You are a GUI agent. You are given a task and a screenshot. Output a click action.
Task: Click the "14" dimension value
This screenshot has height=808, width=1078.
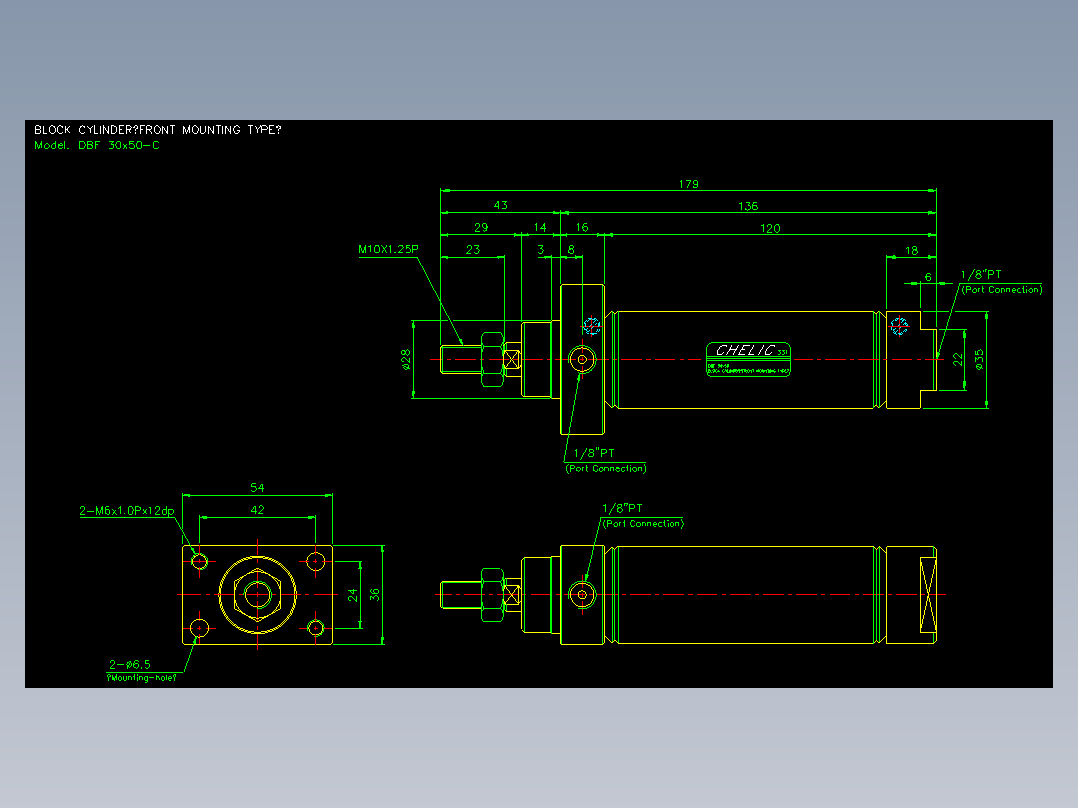[x=540, y=227]
